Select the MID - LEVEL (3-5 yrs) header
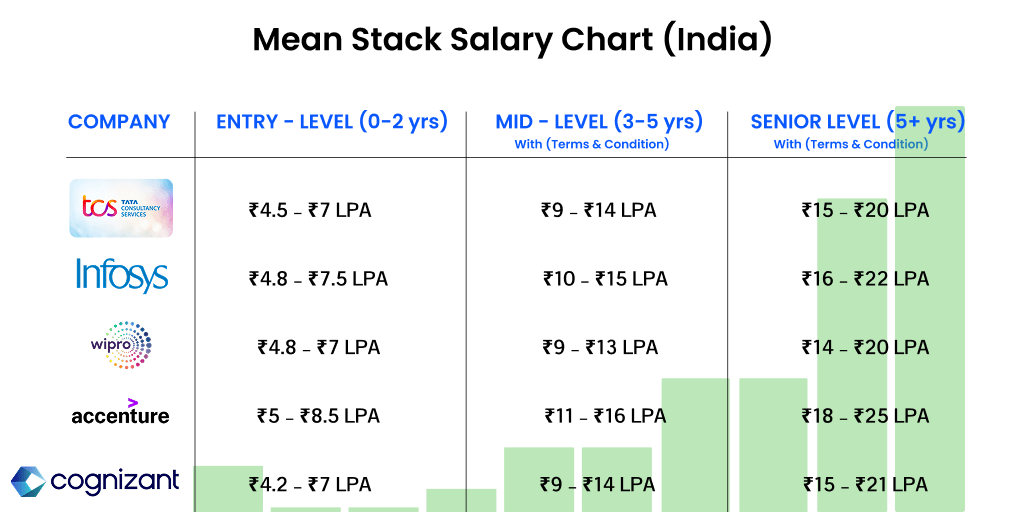Viewport: 1026px width, 512px height. point(599,122)
